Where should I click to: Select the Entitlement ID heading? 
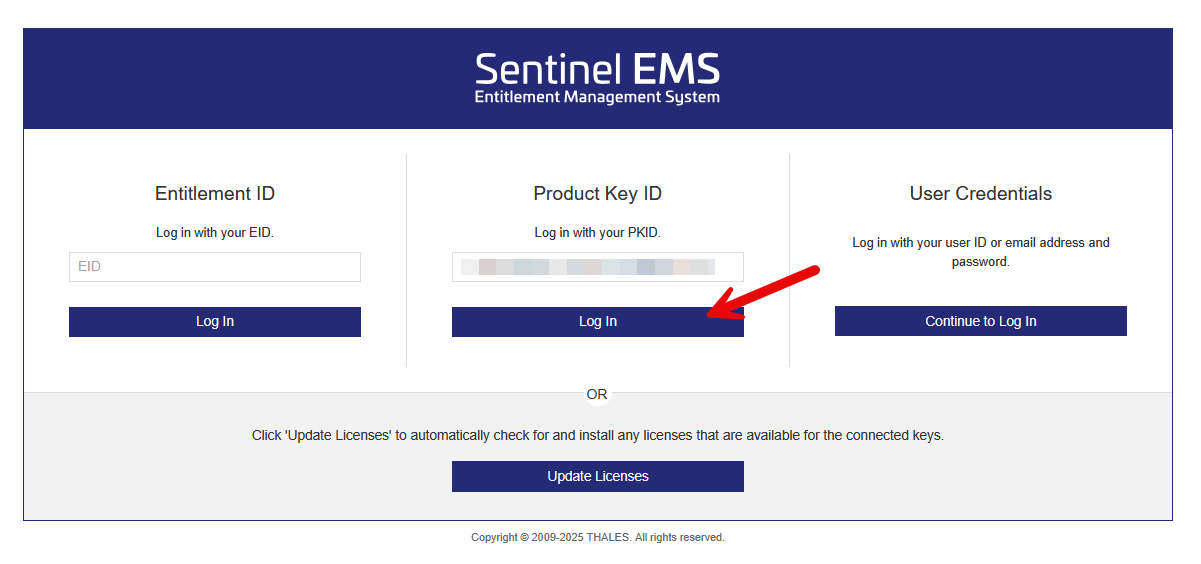click(x=215, y=194)
